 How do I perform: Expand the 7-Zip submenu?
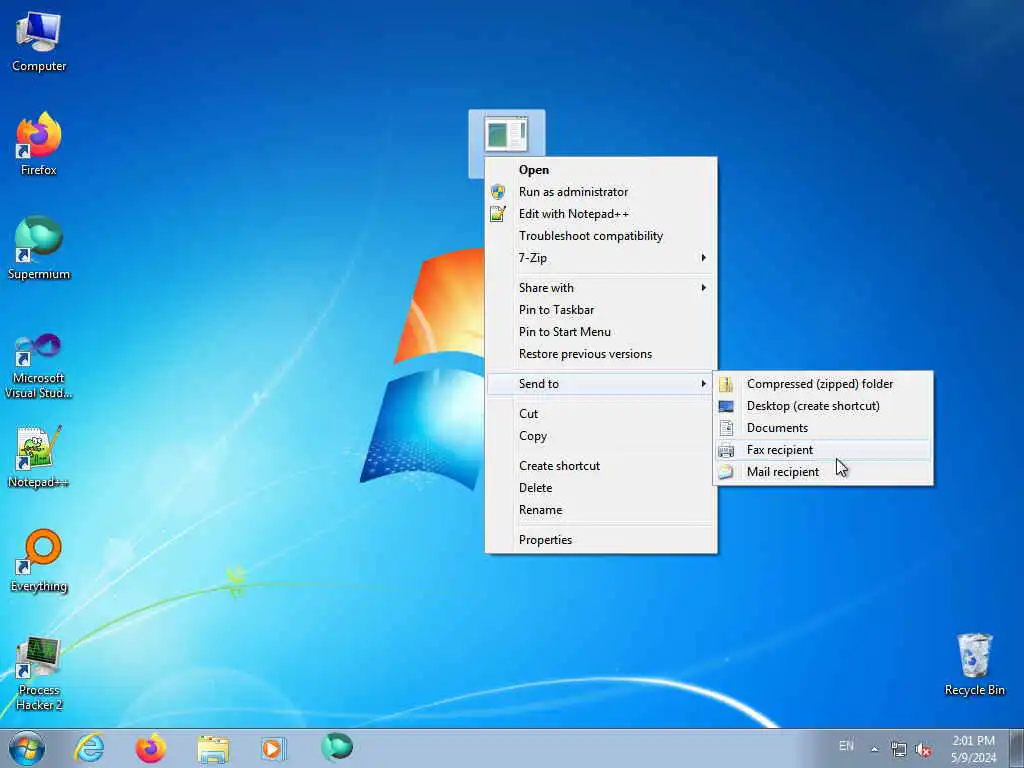pos(601,258)
